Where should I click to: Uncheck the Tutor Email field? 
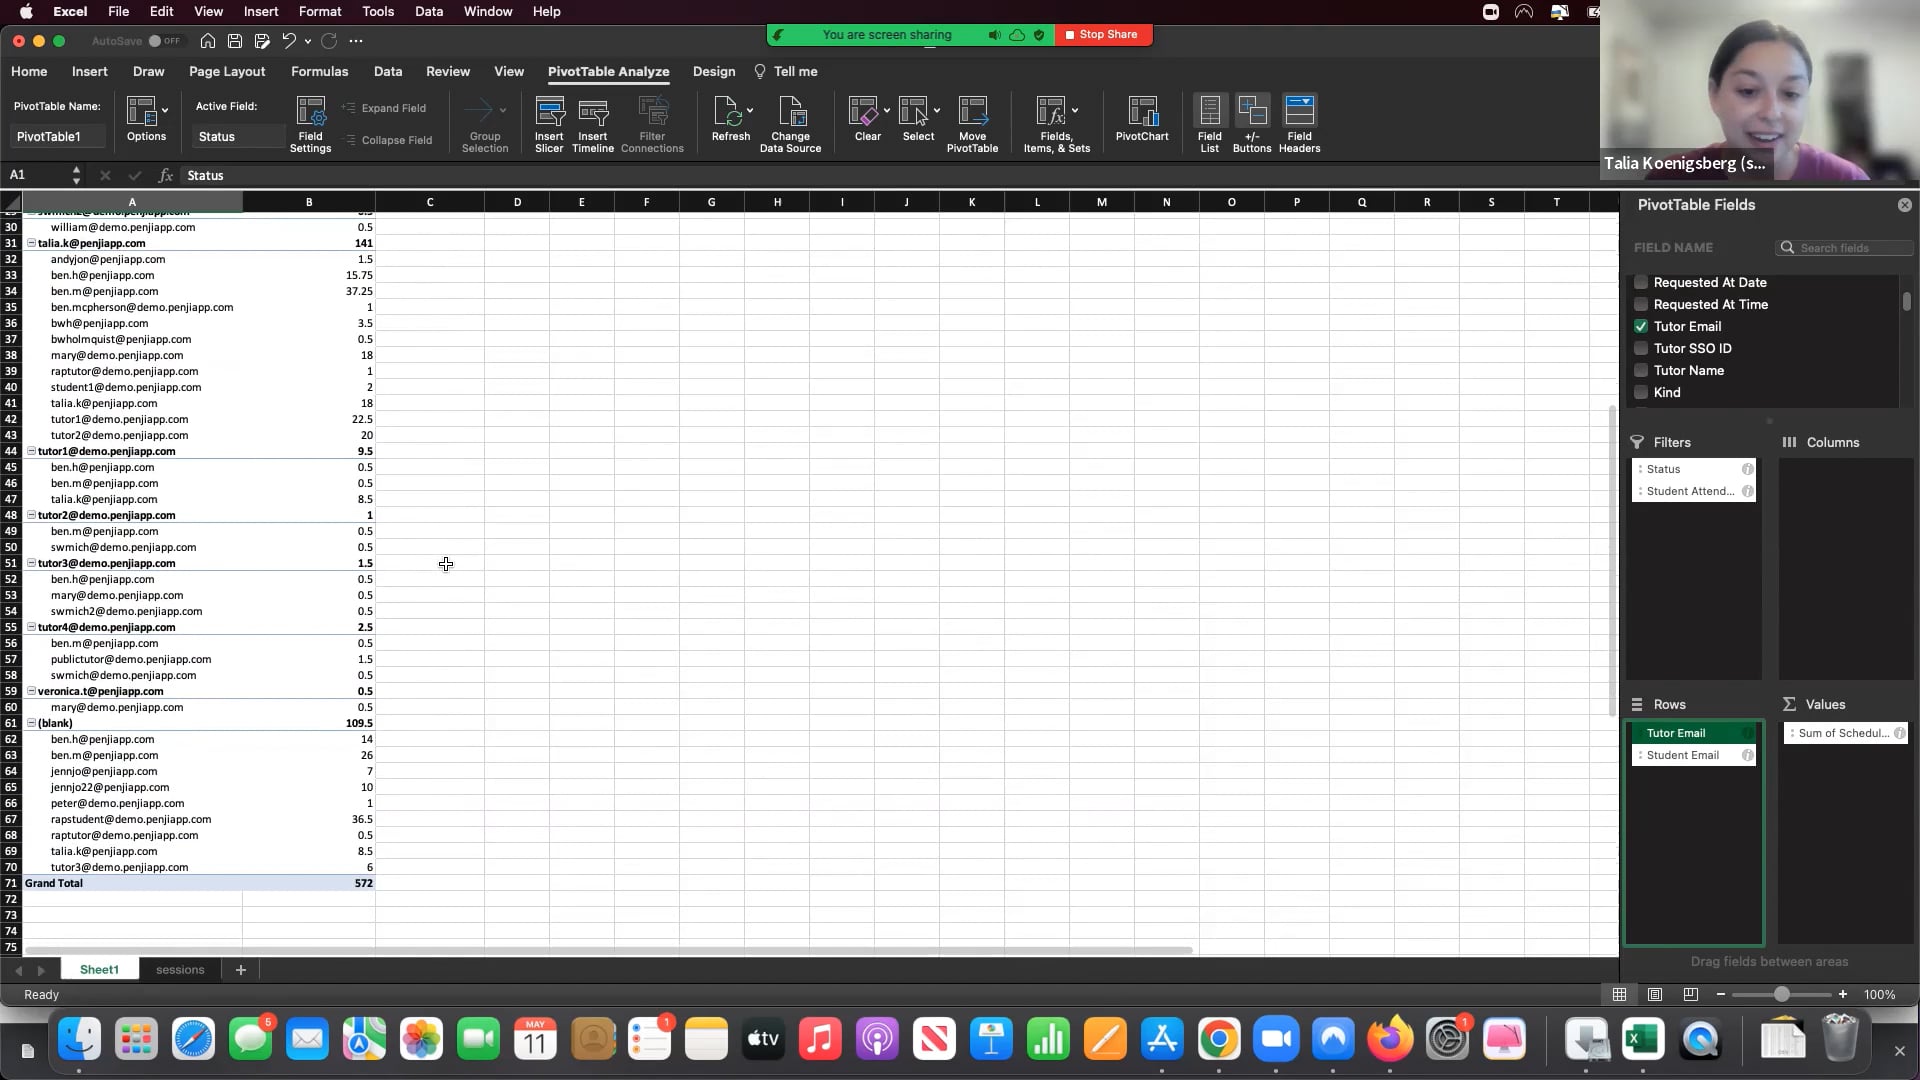click(x=1641, y=326)
